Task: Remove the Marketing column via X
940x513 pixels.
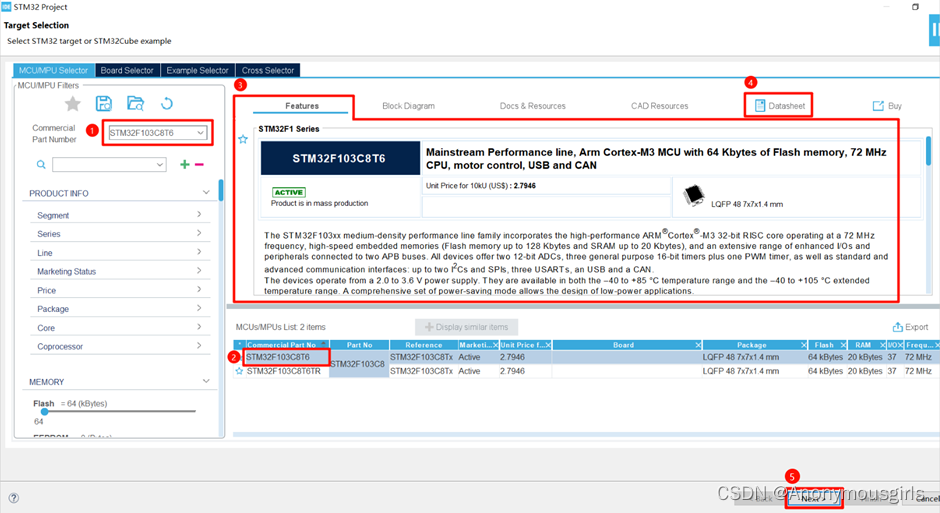Action: tap(496, 345)
